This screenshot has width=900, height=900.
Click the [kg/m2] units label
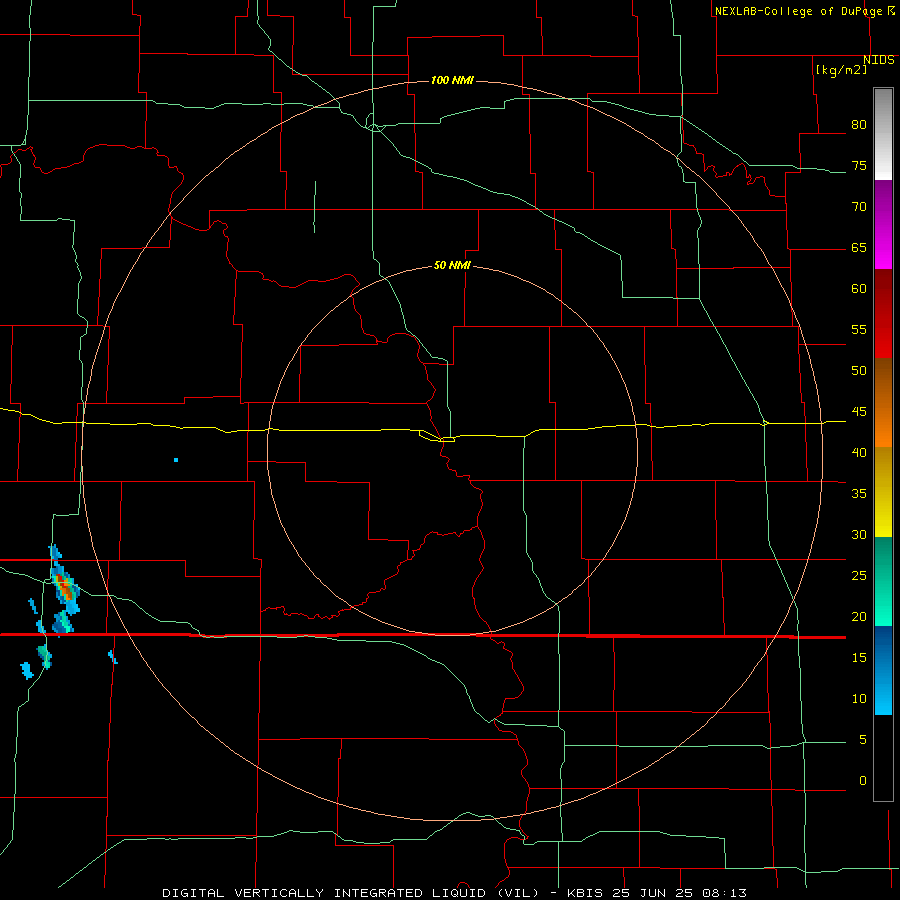point(841,70)
